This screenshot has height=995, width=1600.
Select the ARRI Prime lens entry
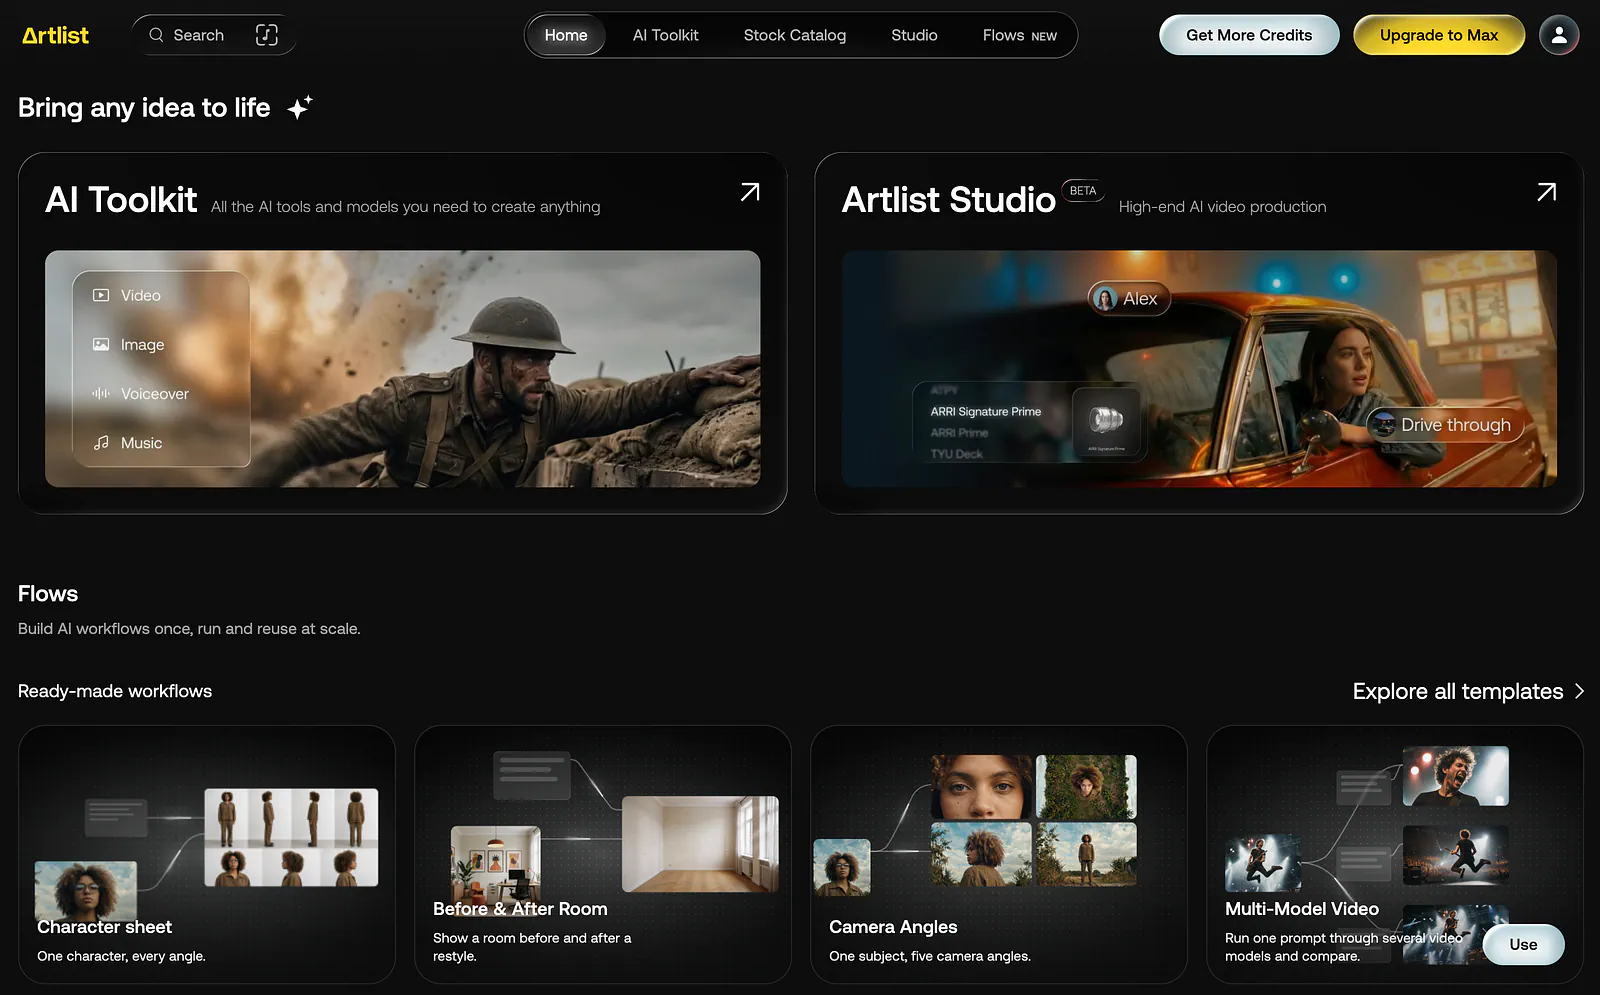959,433
